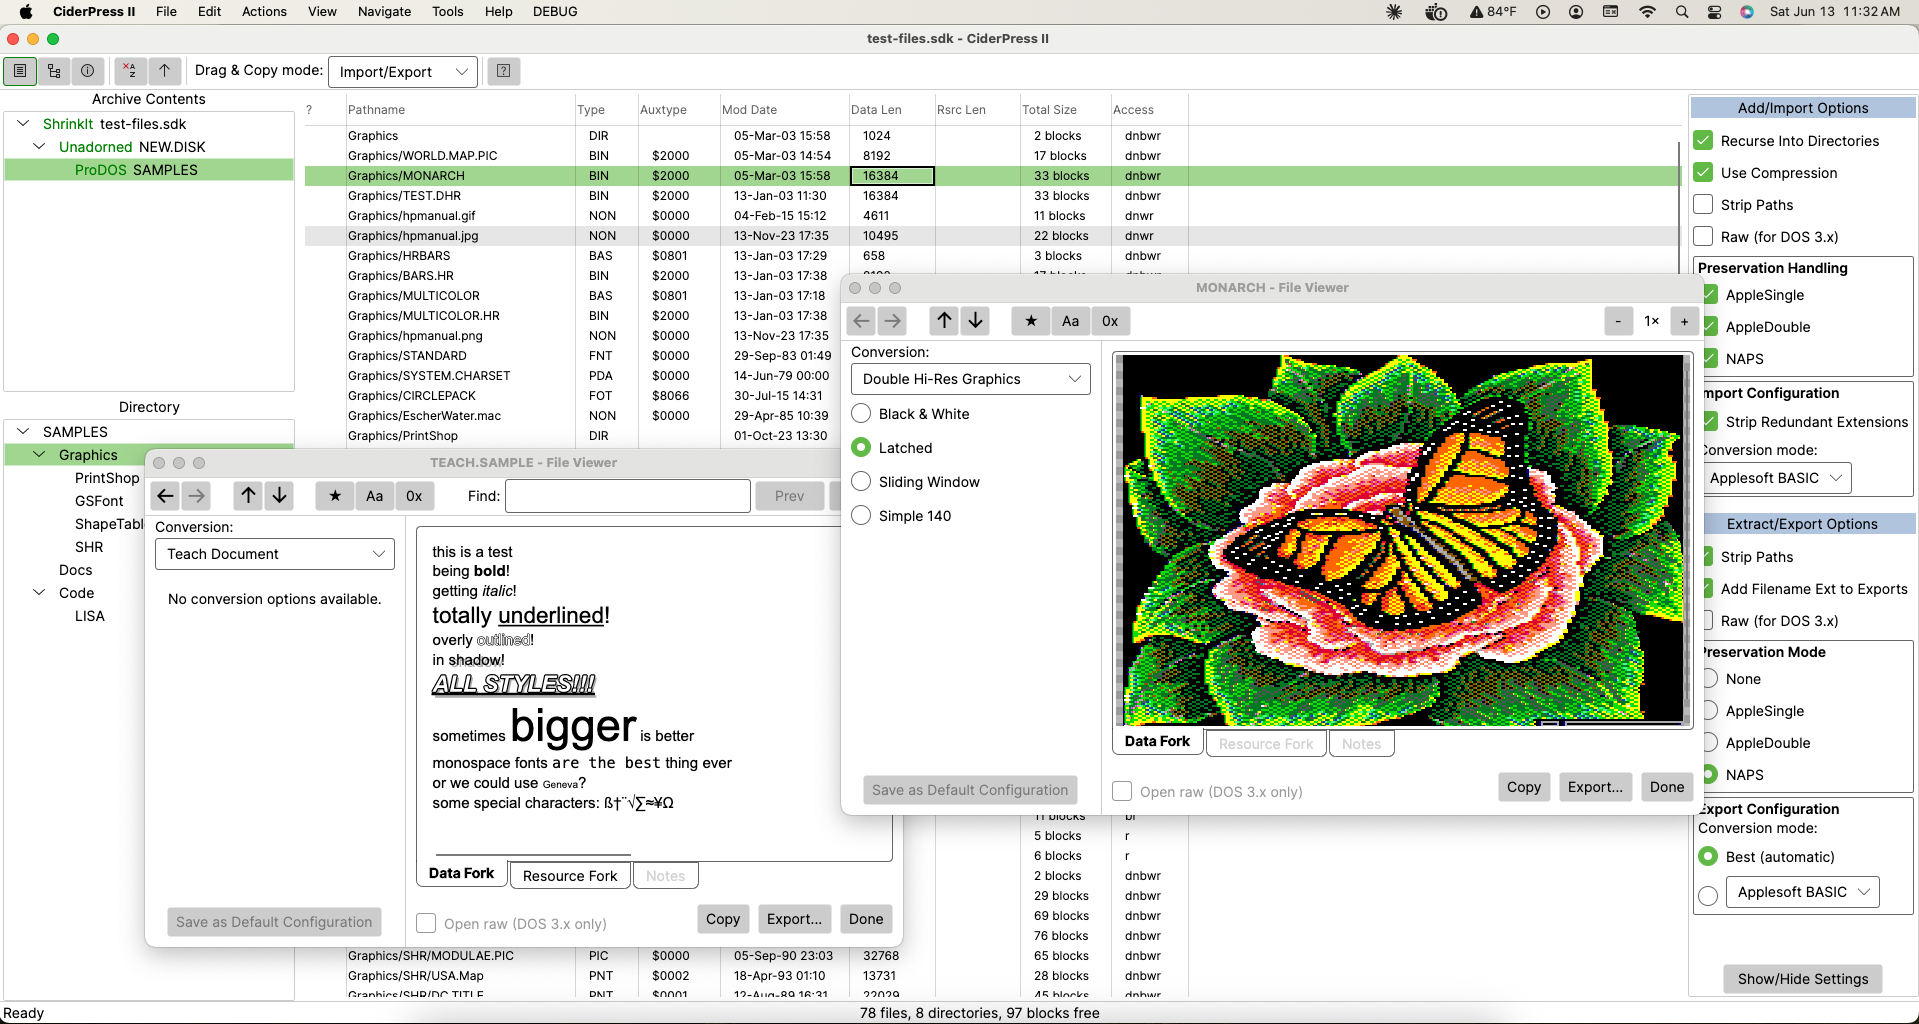Show previous file in MONARCH viewer

(x=944, y=321)
